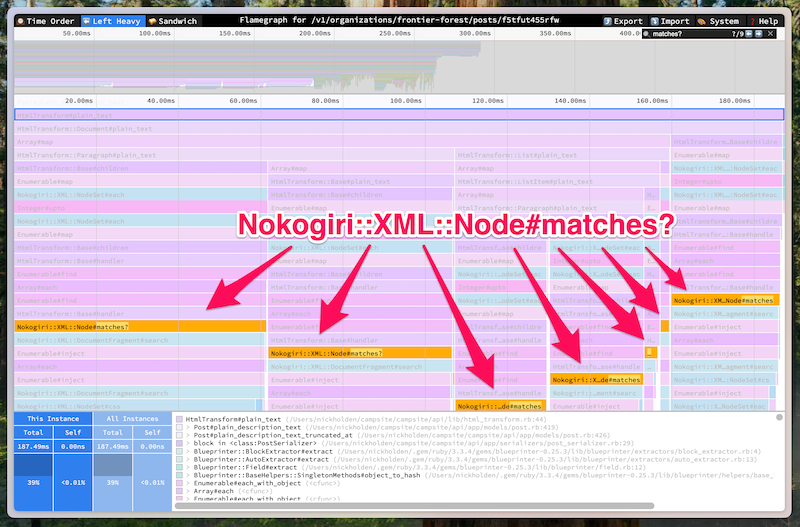Click the 39% bar under This Instance Total
800x527 pixels.
(x=33, y=482)
